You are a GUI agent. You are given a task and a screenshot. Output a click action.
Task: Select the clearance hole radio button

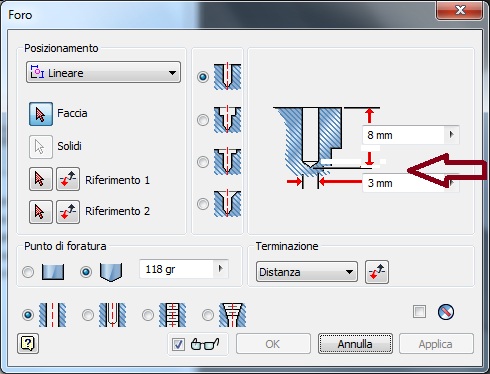pos(88,315)
